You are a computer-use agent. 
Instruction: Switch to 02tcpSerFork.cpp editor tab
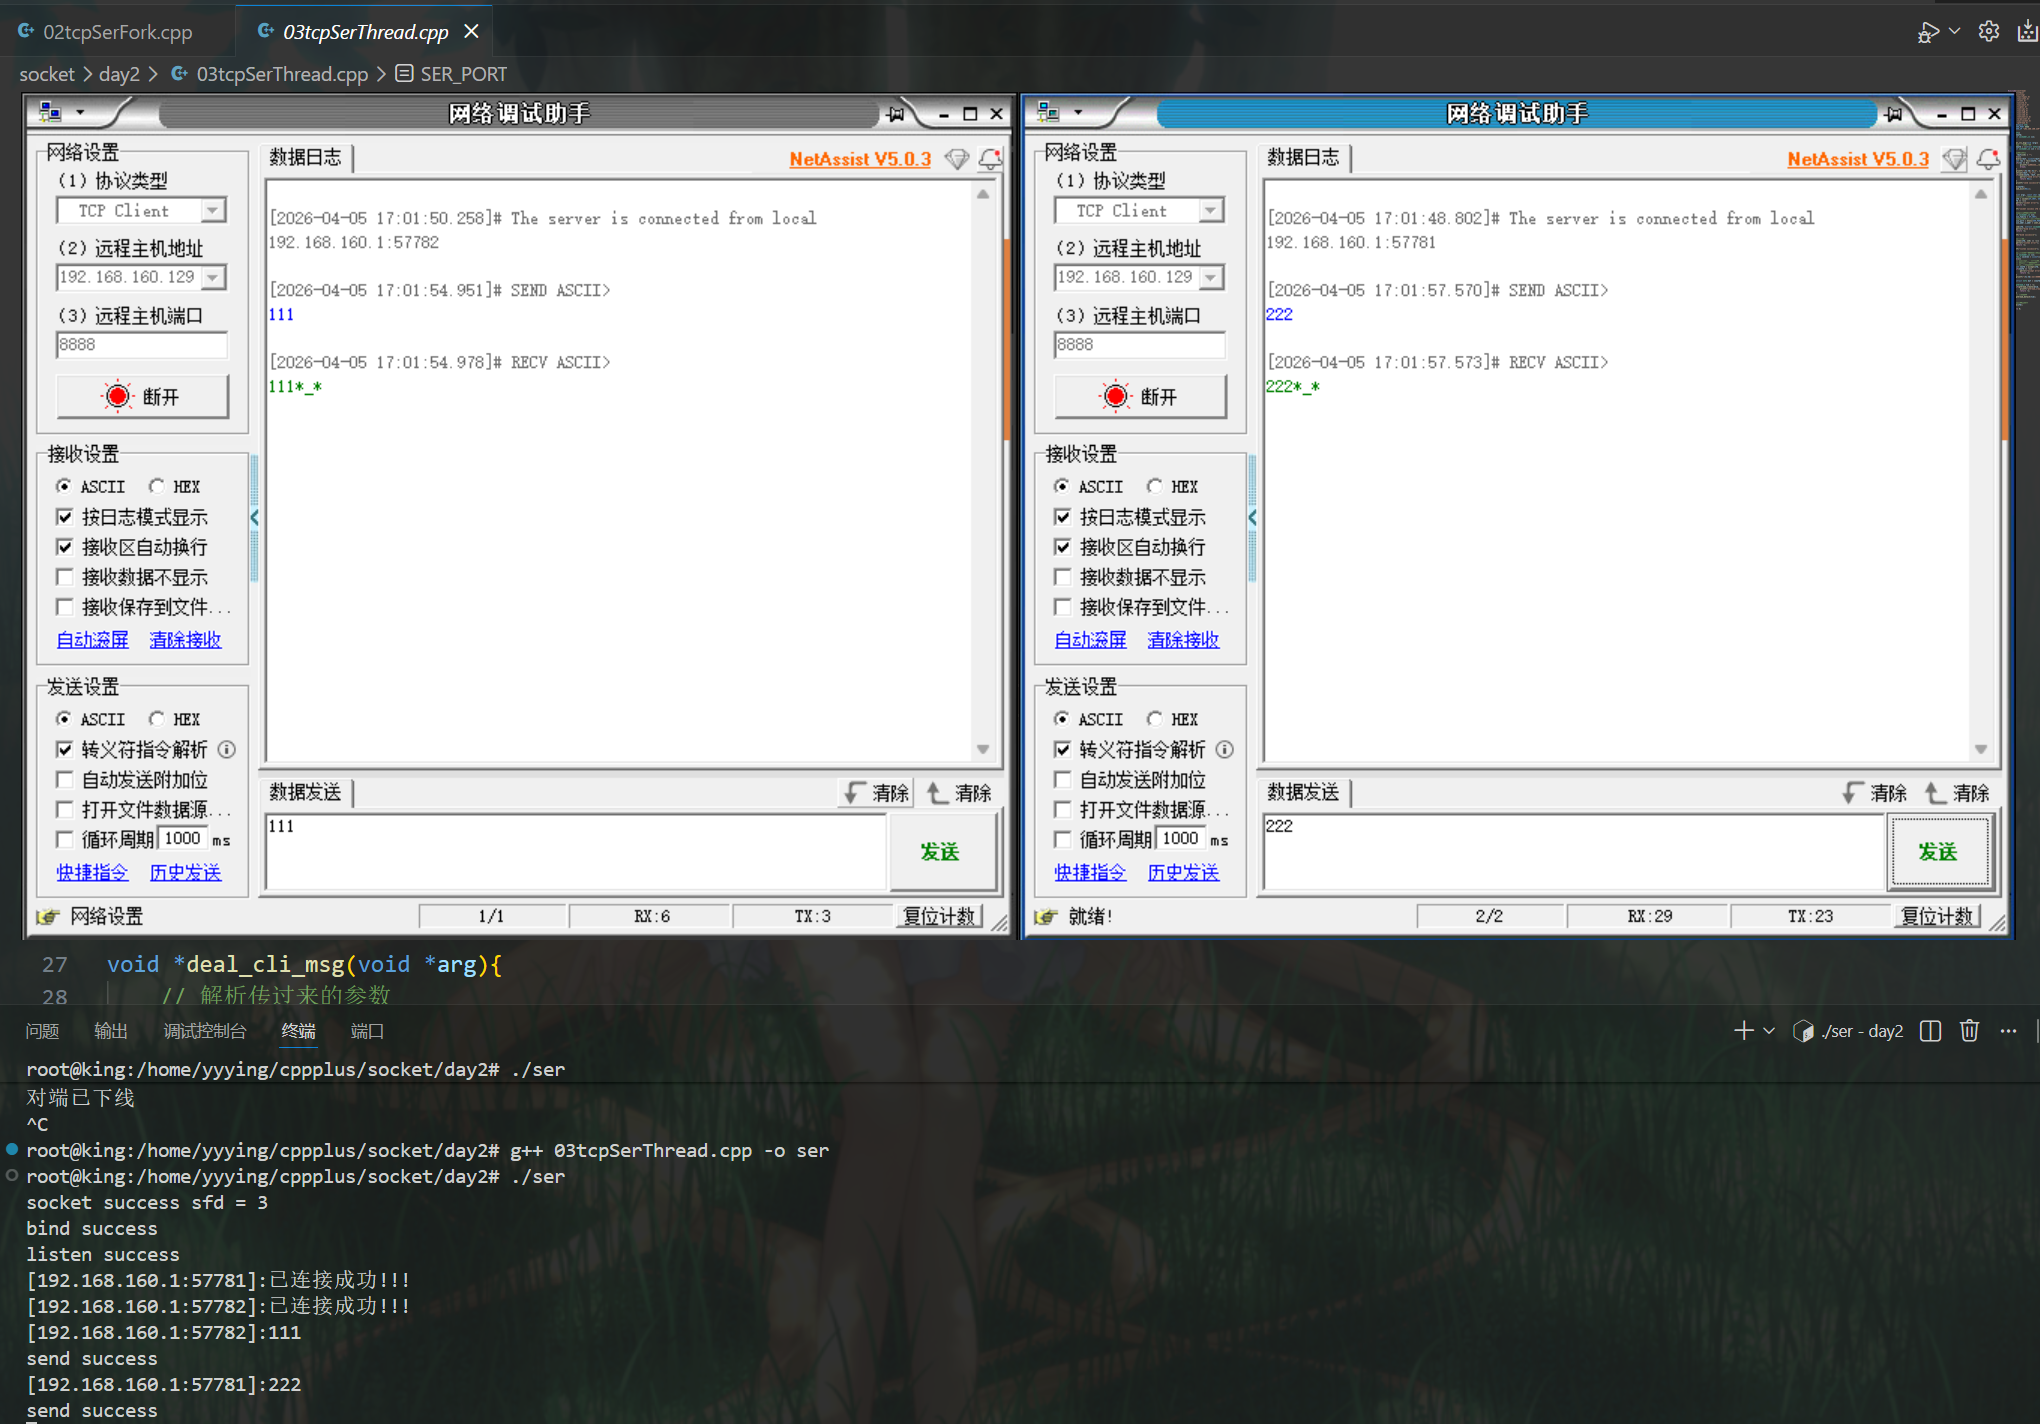point(117,32)
